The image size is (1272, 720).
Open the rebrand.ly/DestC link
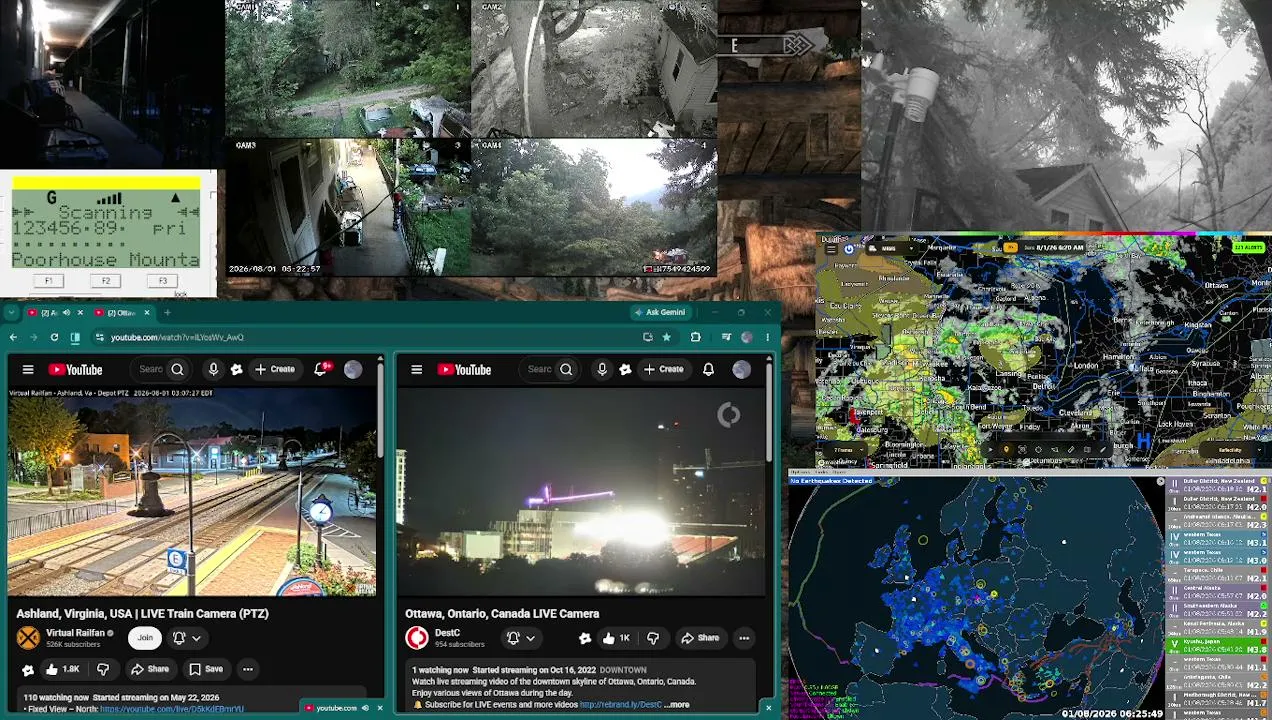tap(621, 705)
